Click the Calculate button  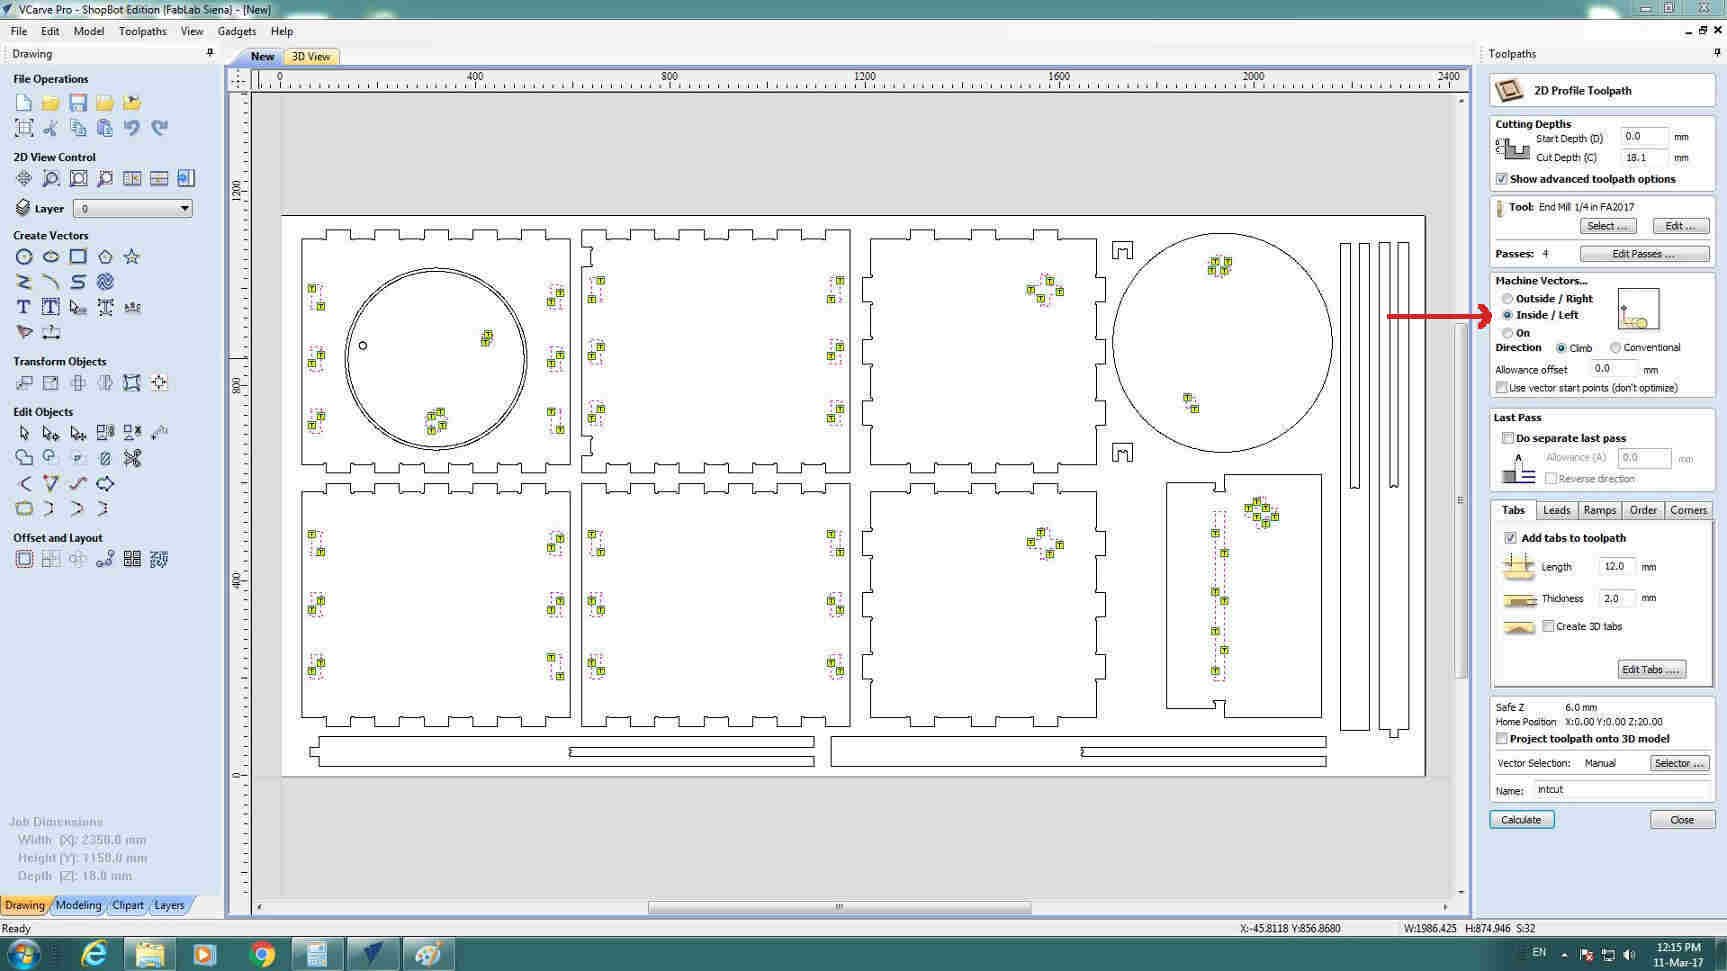point(1521,820)
